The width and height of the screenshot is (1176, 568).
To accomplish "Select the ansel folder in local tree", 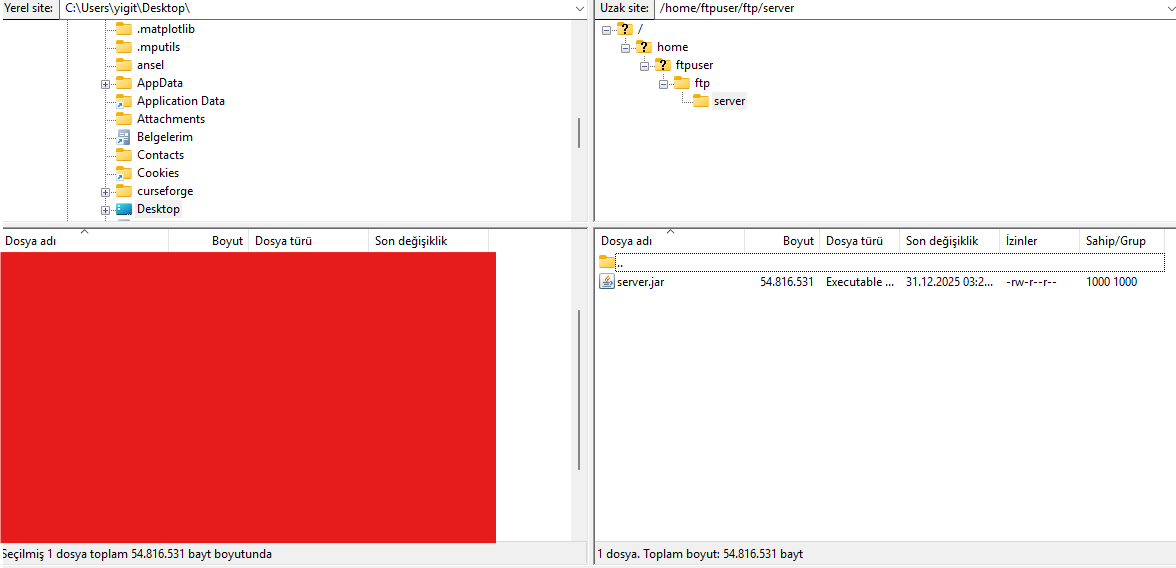I will point(150,65).
